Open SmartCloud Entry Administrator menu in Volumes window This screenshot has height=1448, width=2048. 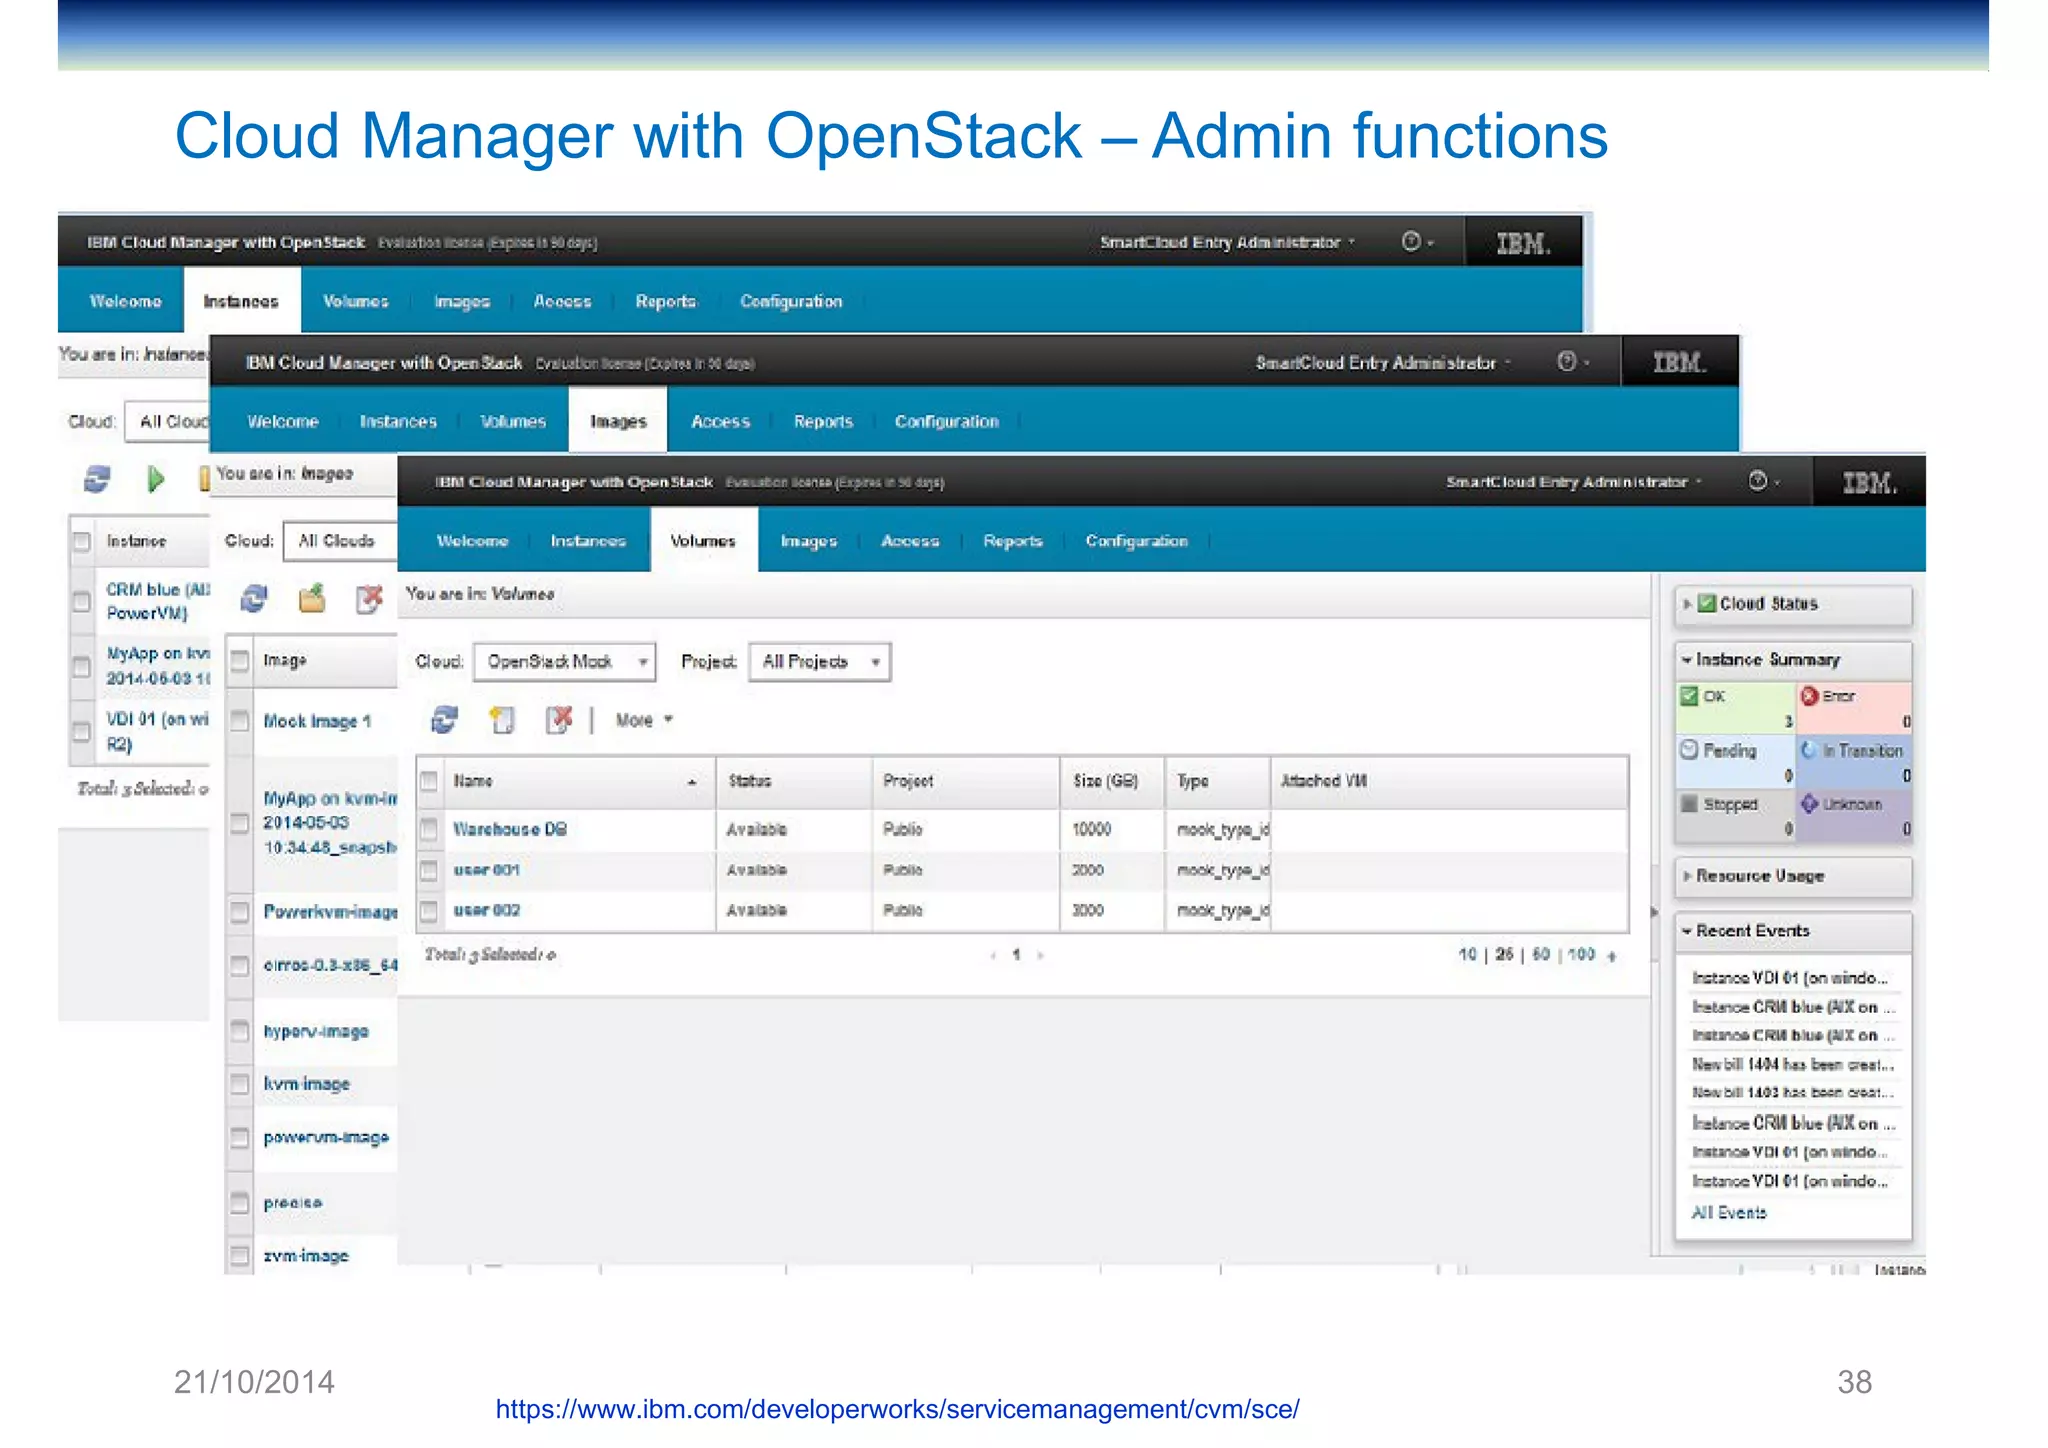pos(1573,482)
